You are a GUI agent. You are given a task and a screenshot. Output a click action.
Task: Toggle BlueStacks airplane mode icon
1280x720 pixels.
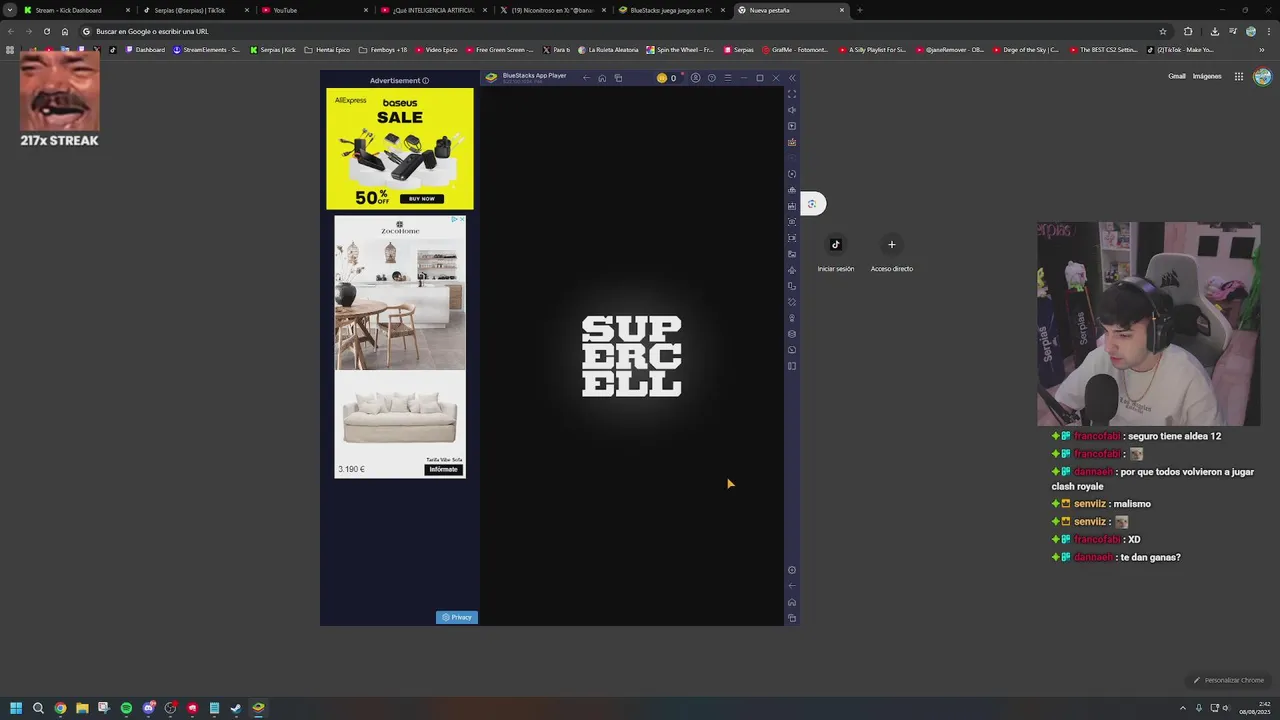792,270
